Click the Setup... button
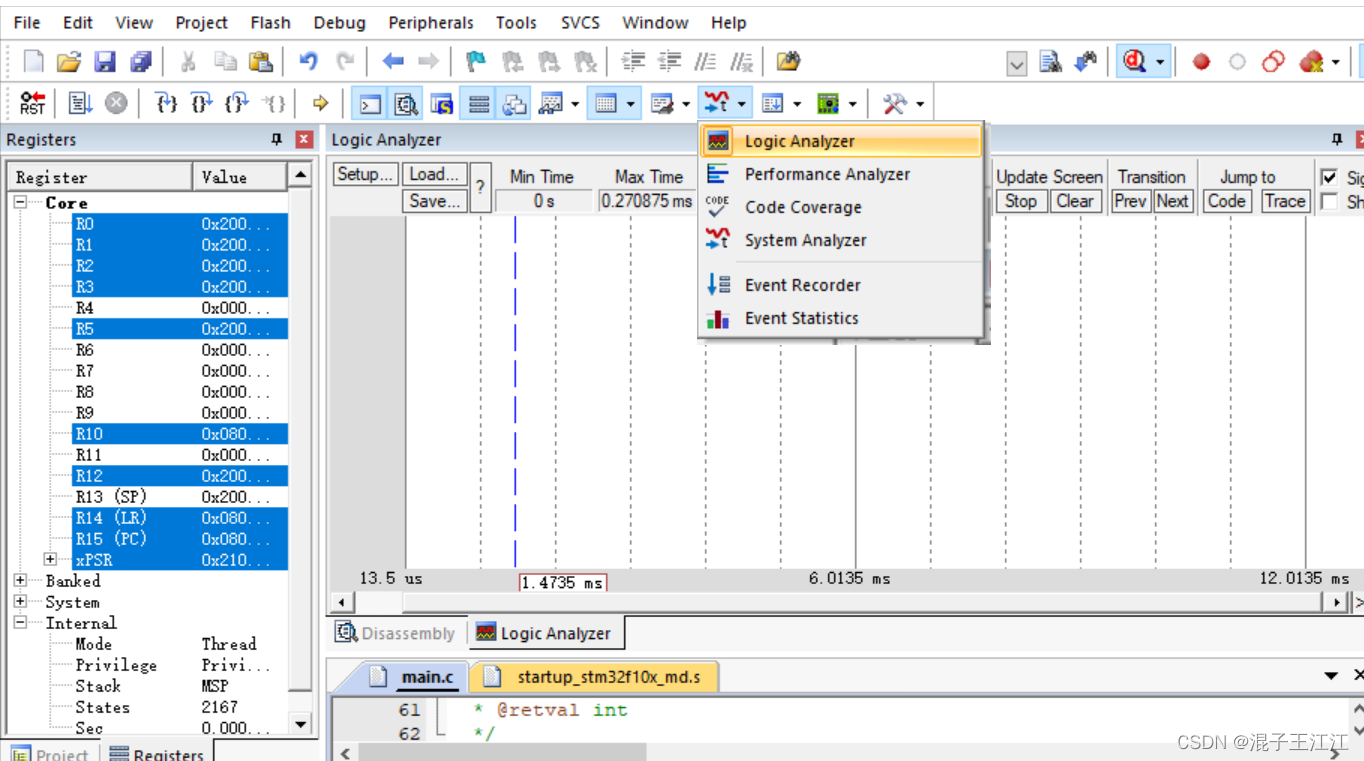 point(365,174)
